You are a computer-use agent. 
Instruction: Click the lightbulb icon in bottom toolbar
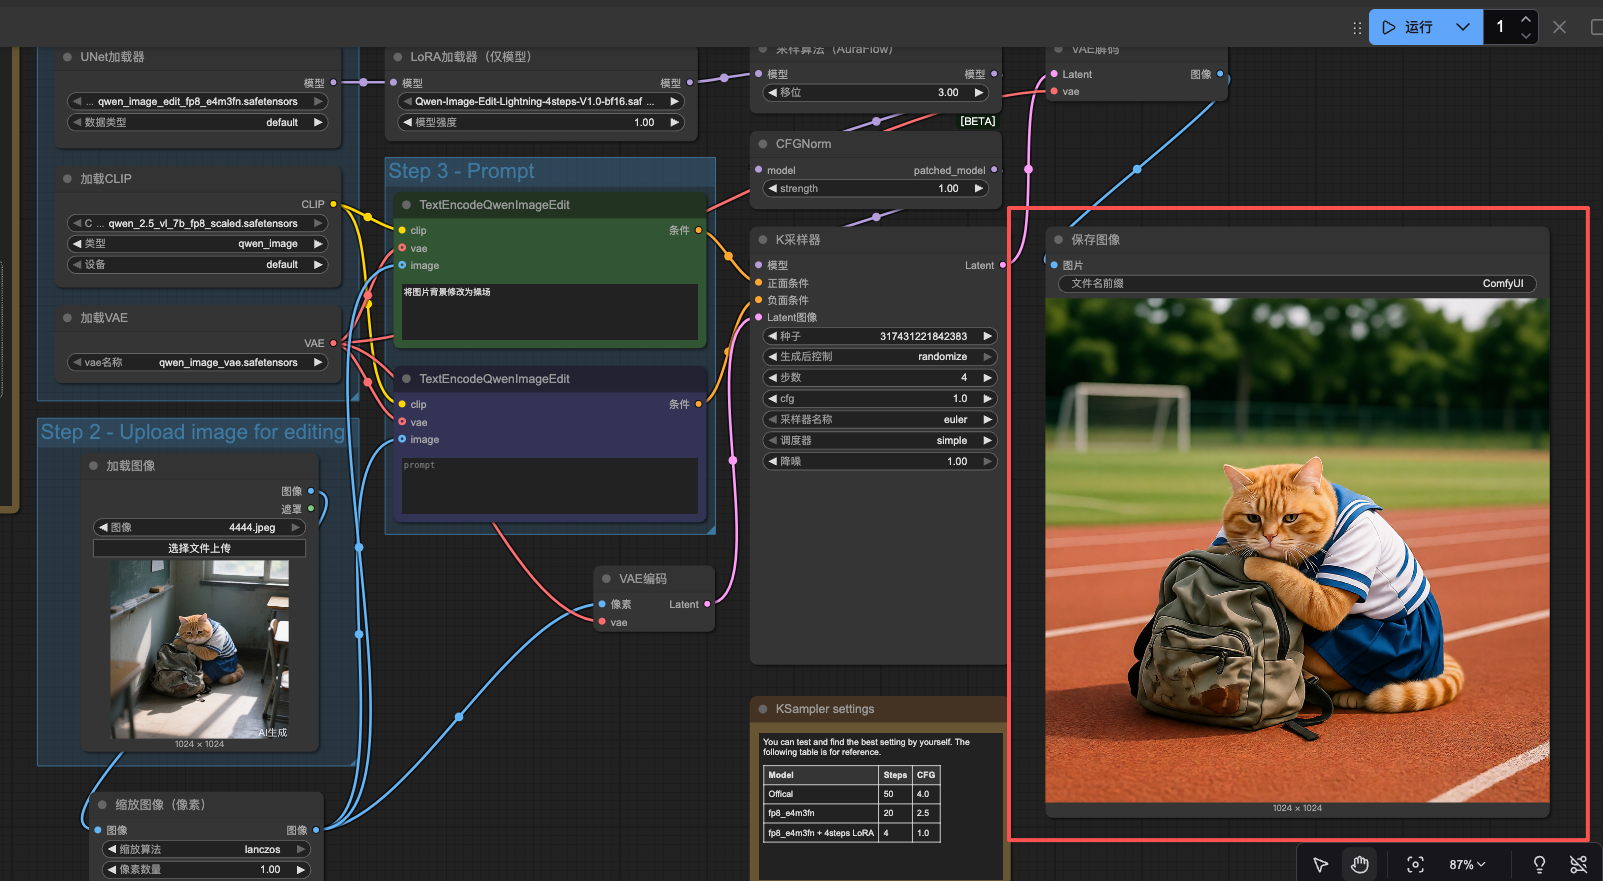[x=1539, y=864]
